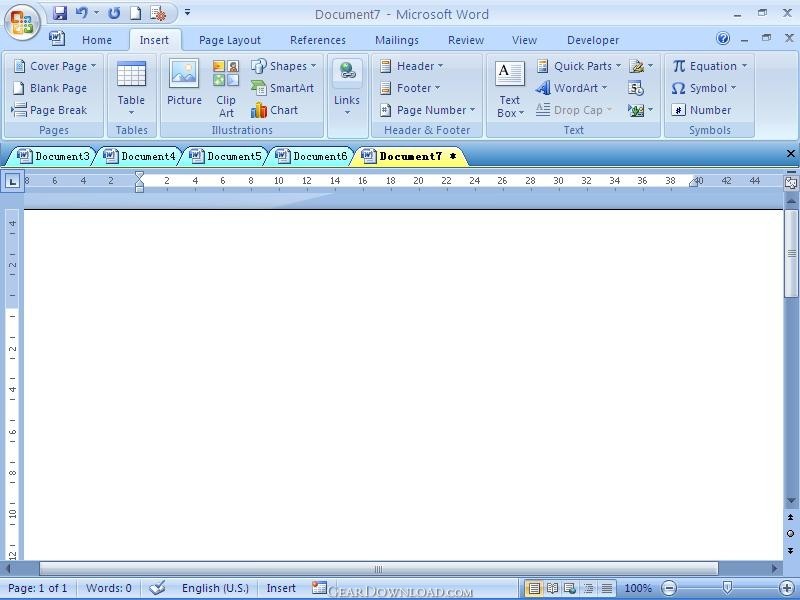The height and width of the screenshot is (600, 800).
Task: Insert a Blank Page
Action: pyautogui.click(x=49, y=88)
